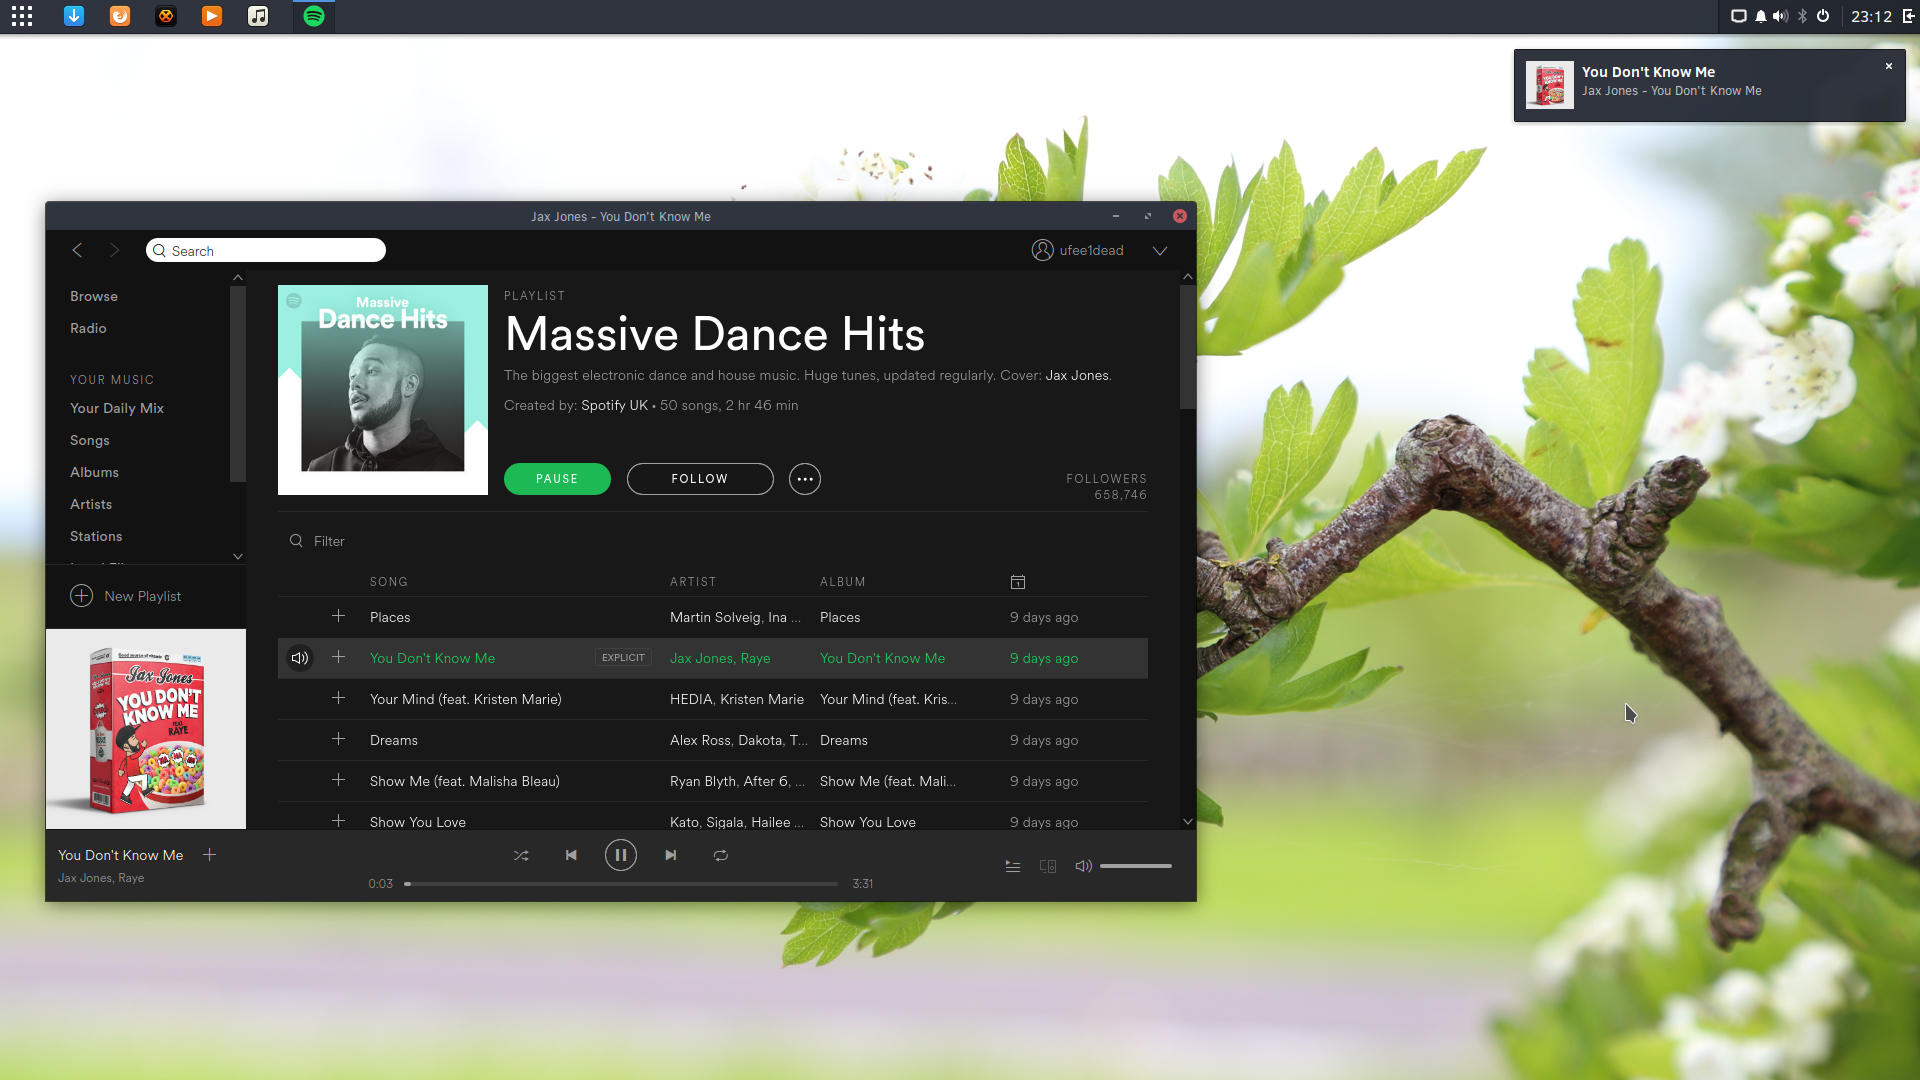Open Radio in the sidebar
The height and width of the screenshot is (1080, 1920).
click(88, 328)
